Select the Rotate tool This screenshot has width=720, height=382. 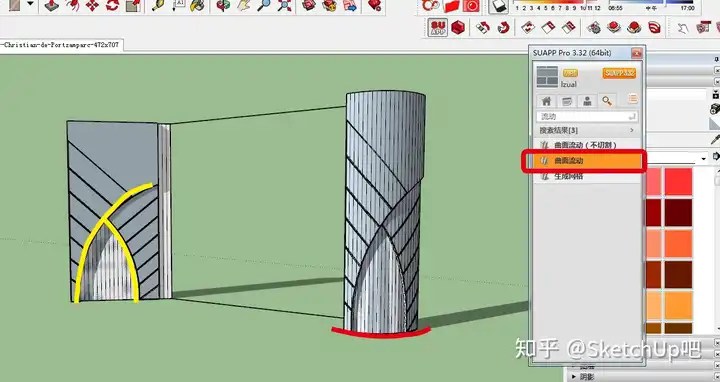pos(112,6)
